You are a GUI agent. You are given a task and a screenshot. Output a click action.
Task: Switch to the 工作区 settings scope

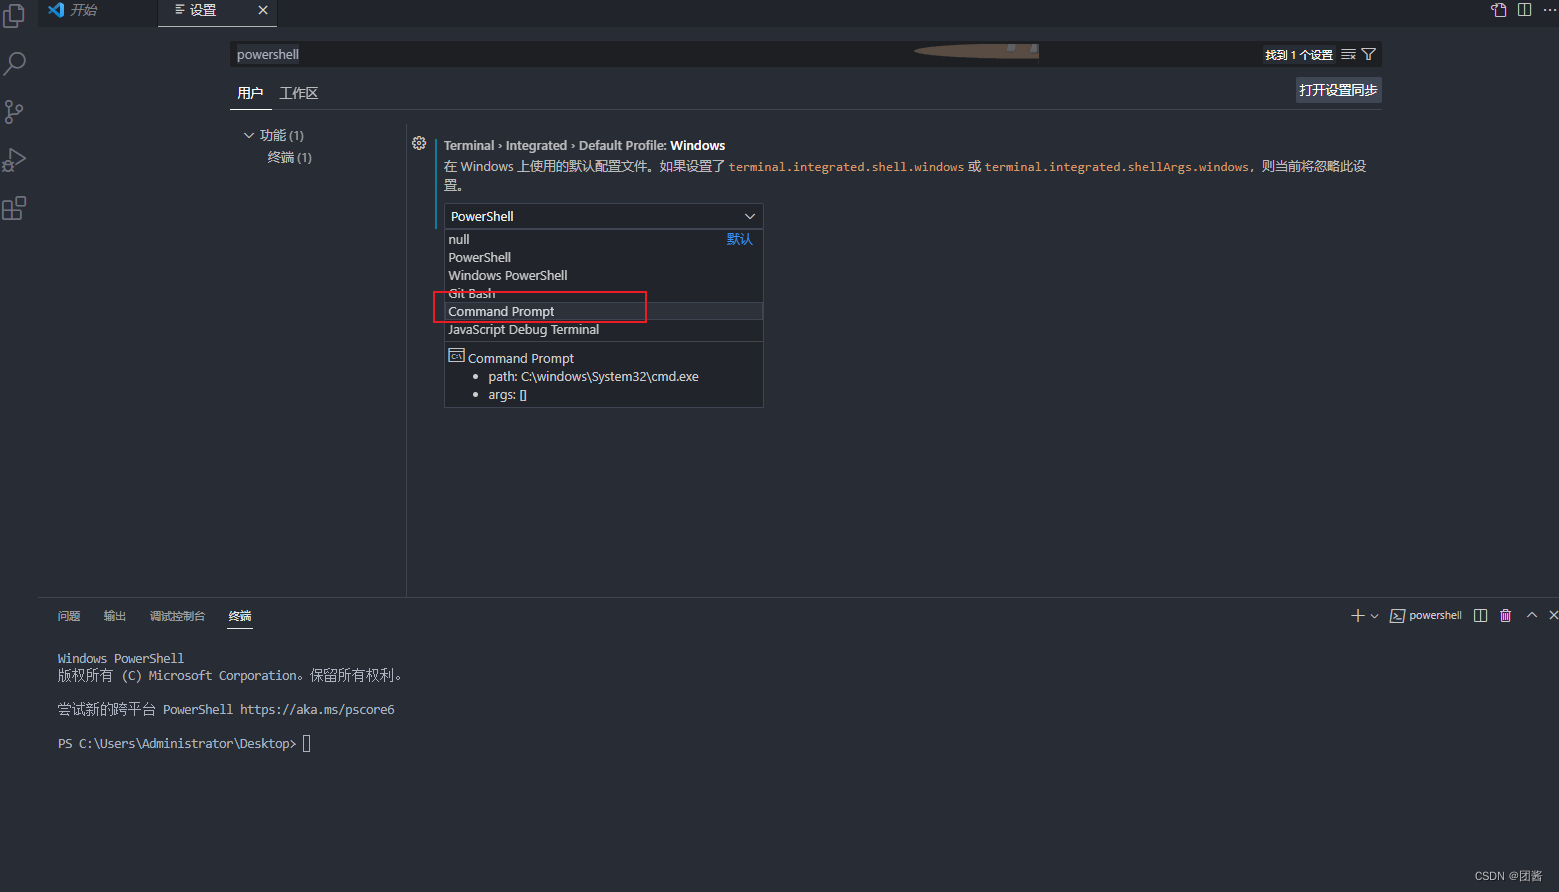tap(298, 92)
